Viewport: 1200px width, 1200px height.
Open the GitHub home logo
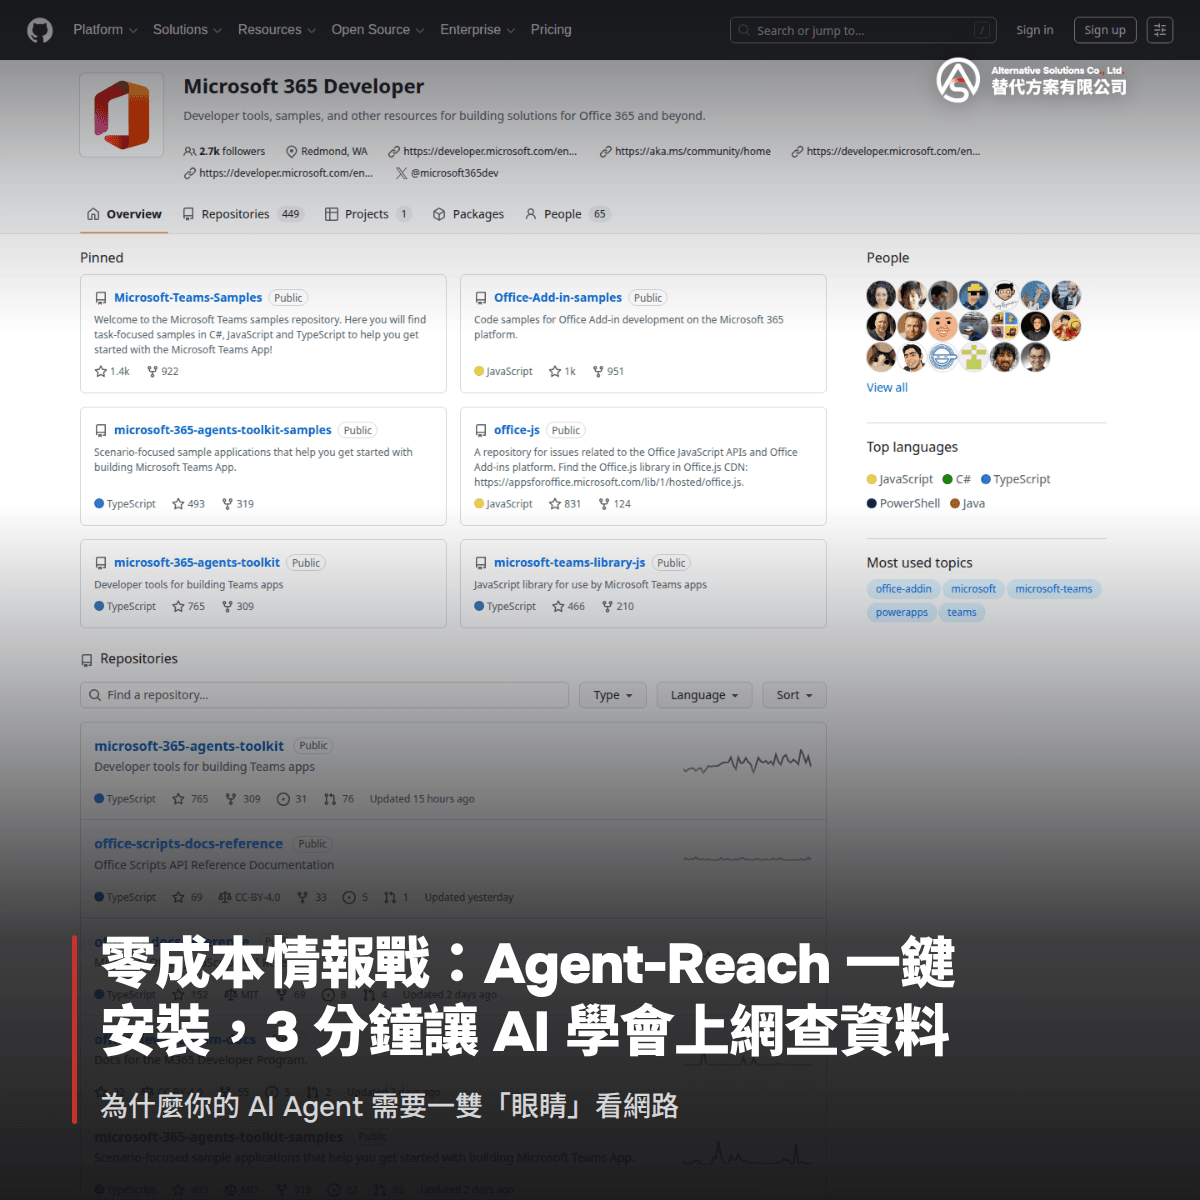click(x=40, y=30)
